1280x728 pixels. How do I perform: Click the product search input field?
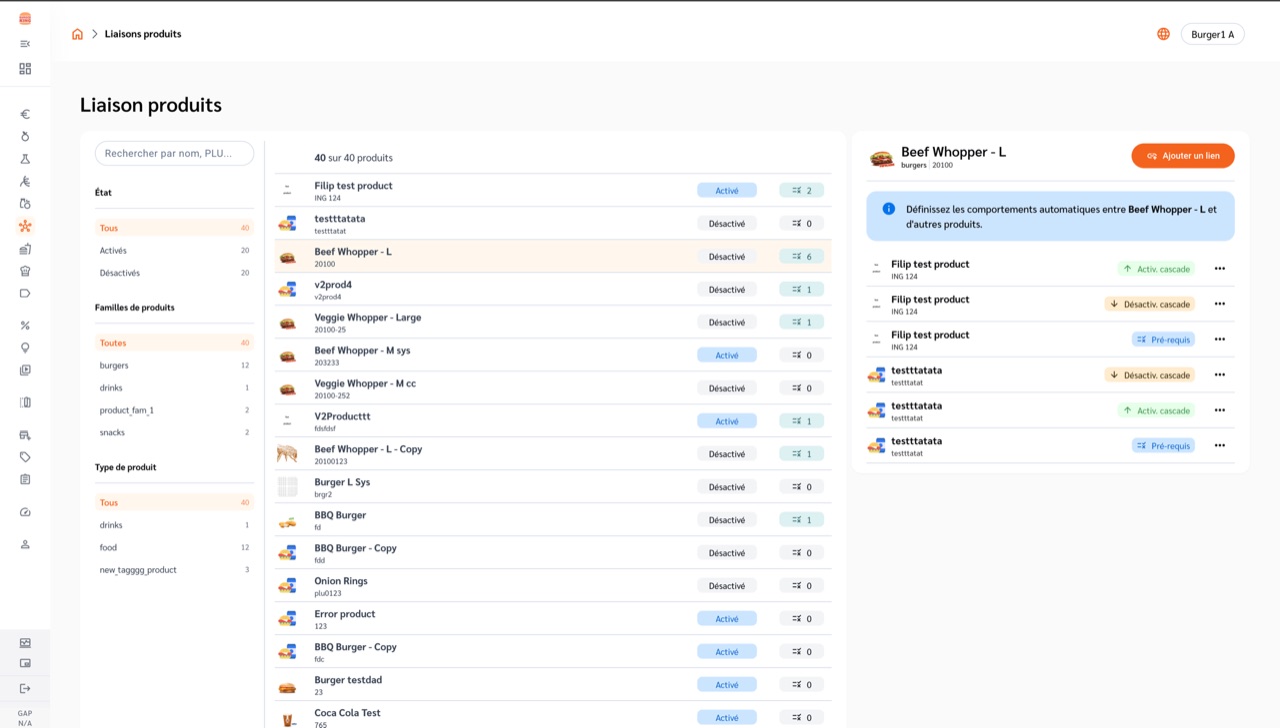174,153
